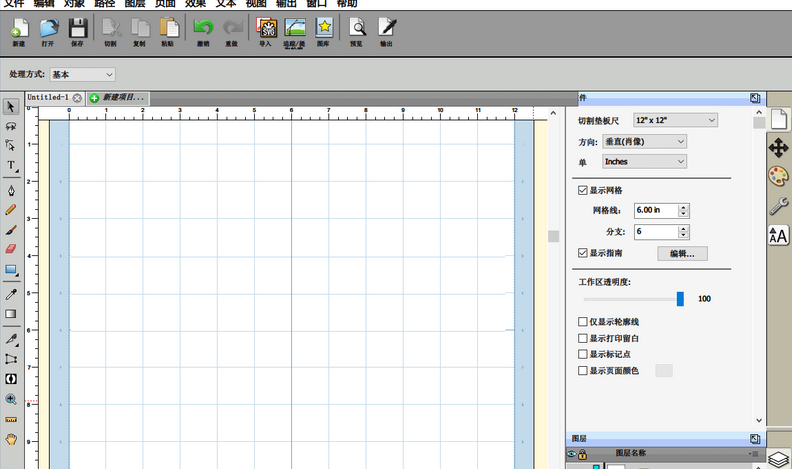Select the arrow selection tool

[x=11, y=107]
